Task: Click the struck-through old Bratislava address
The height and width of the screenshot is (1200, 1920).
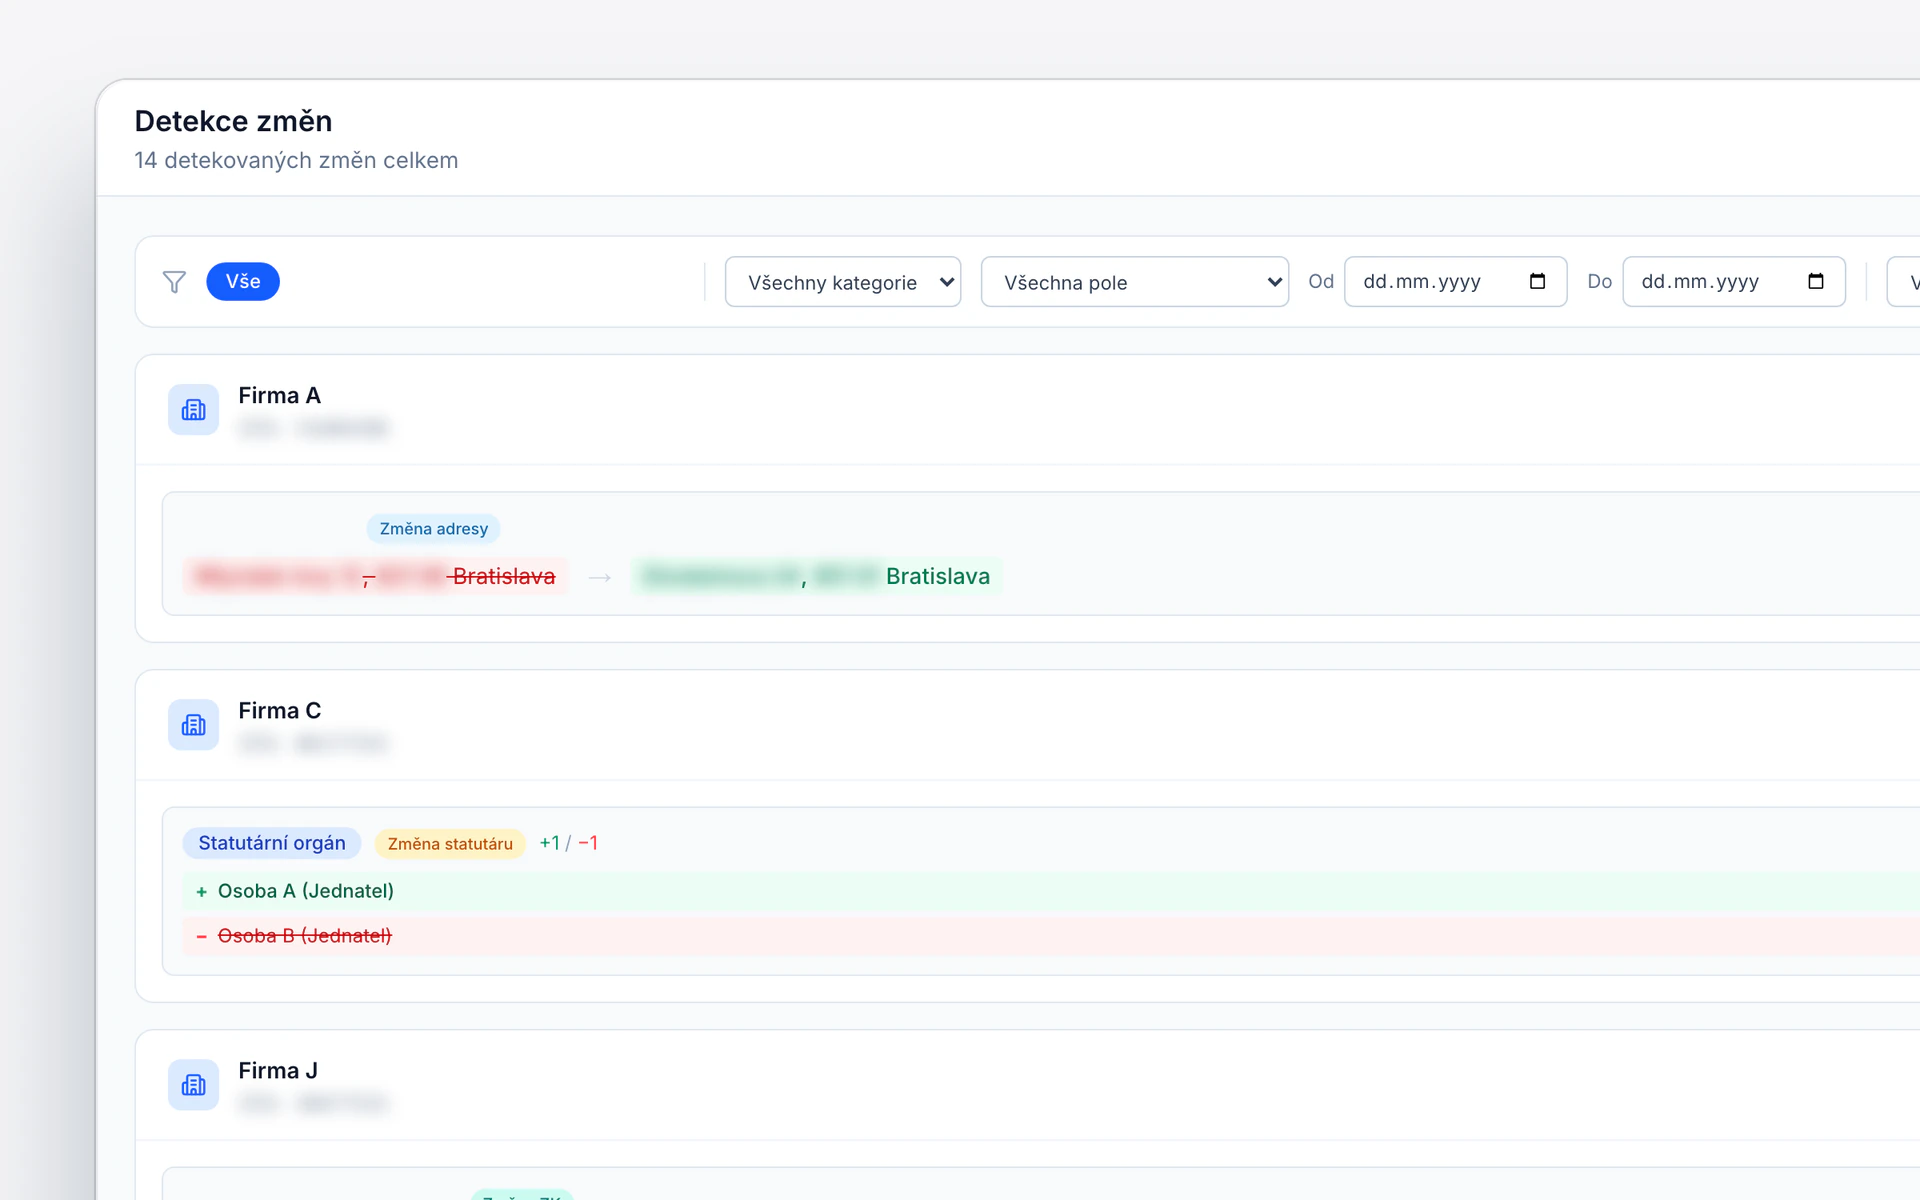Action: pyautogui.click(x=376, y=576)
